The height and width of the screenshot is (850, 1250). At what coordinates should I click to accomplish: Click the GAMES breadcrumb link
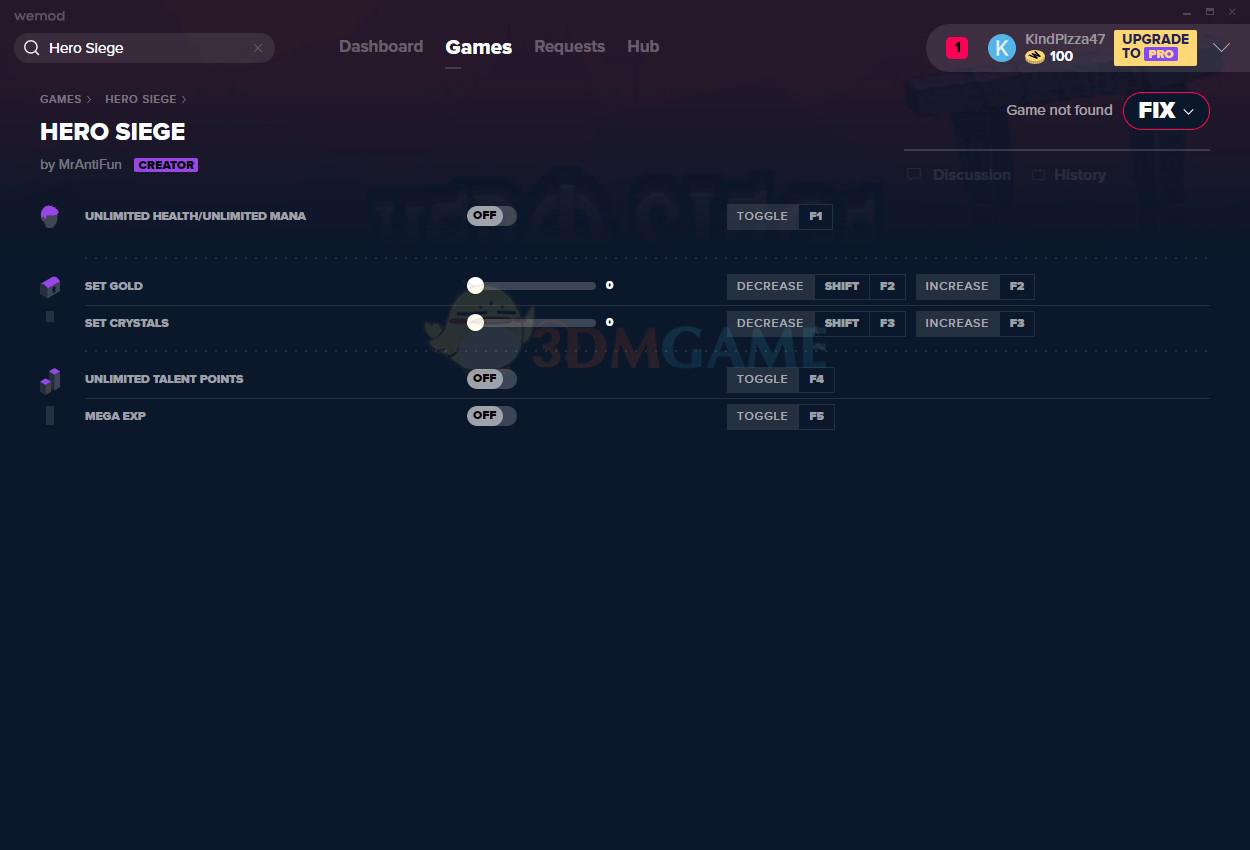[x=61, y=99]
